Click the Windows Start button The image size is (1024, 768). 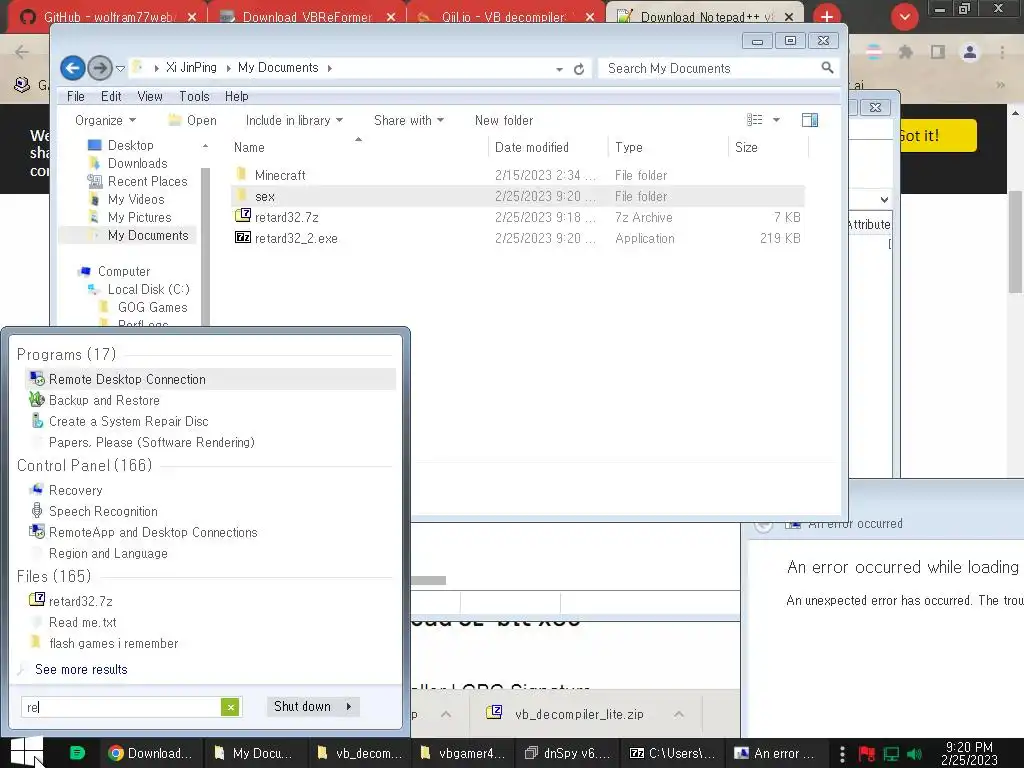(x=27, y=751)
